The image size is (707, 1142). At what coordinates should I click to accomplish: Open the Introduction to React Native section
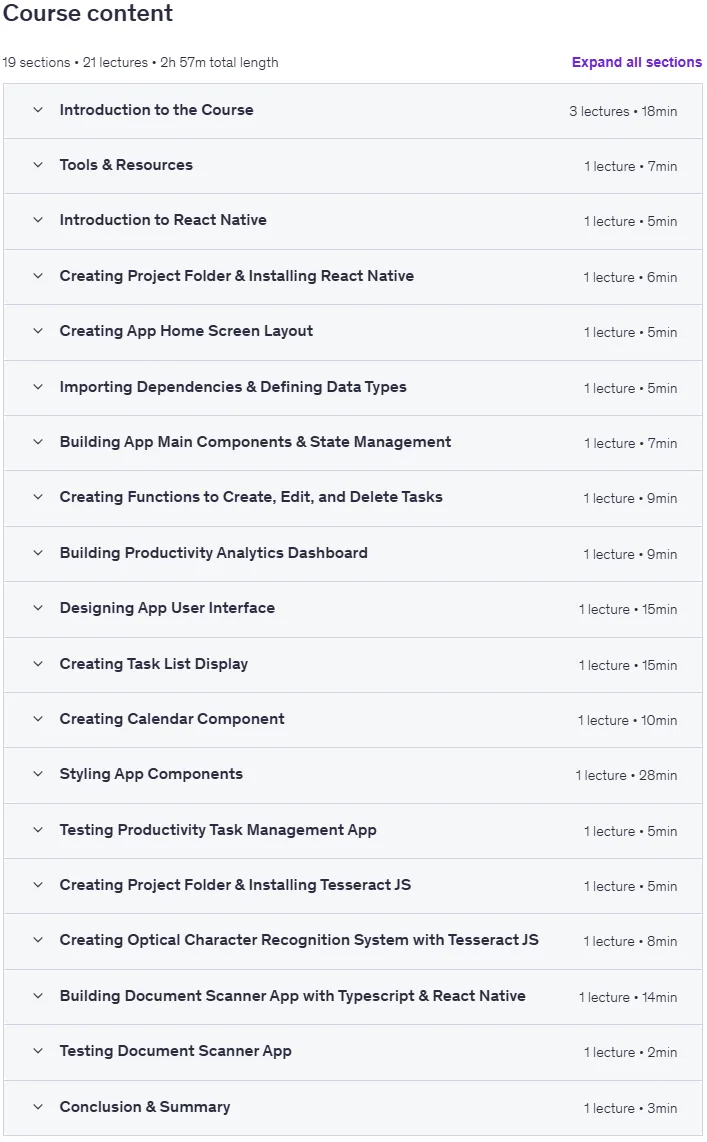click(x=353, y=221)
